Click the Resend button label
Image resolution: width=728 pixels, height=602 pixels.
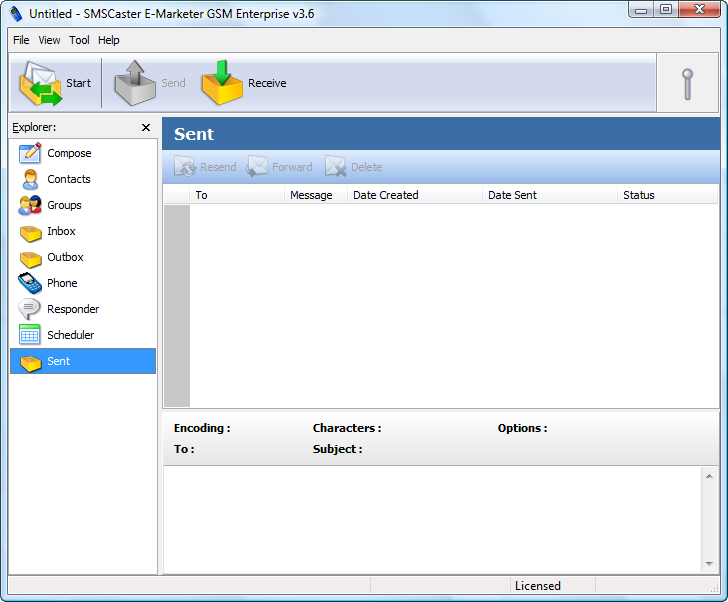(x=218, y=167)
